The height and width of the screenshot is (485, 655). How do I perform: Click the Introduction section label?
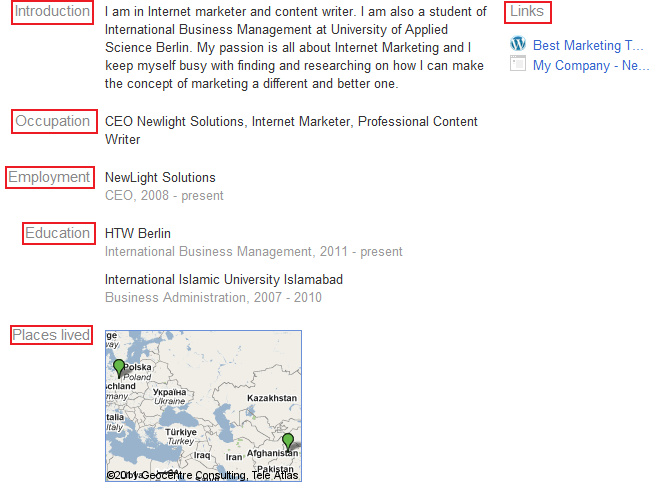[52, 12]
